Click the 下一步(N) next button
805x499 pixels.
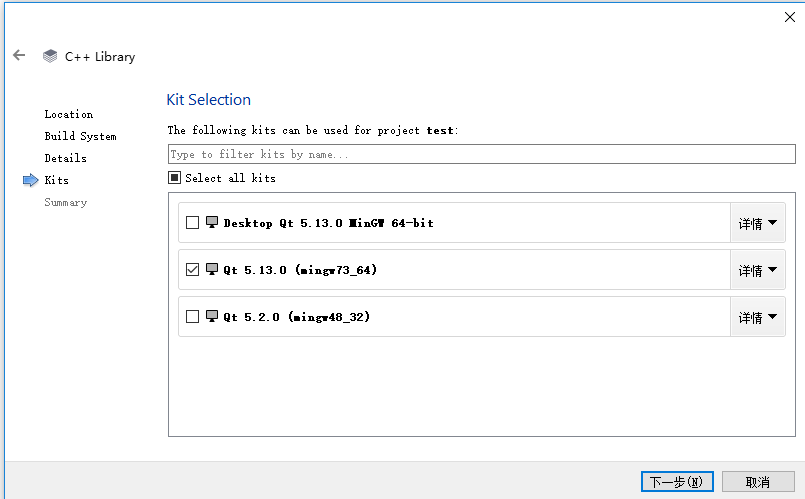point(676,482)
